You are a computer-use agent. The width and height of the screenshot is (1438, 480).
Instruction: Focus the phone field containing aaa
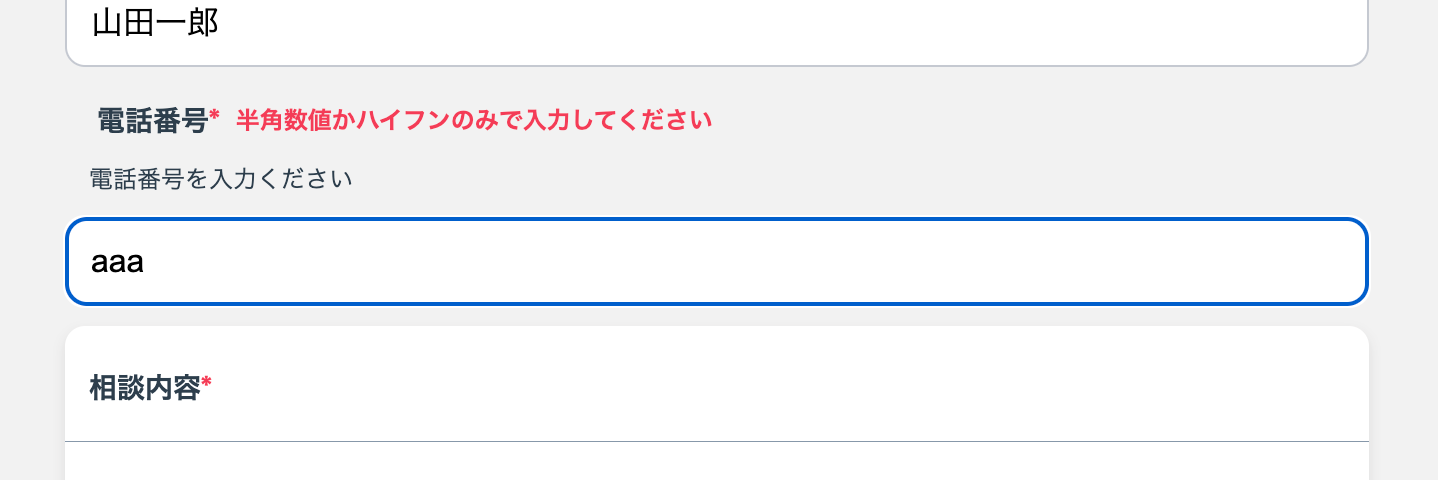point(716,262)
